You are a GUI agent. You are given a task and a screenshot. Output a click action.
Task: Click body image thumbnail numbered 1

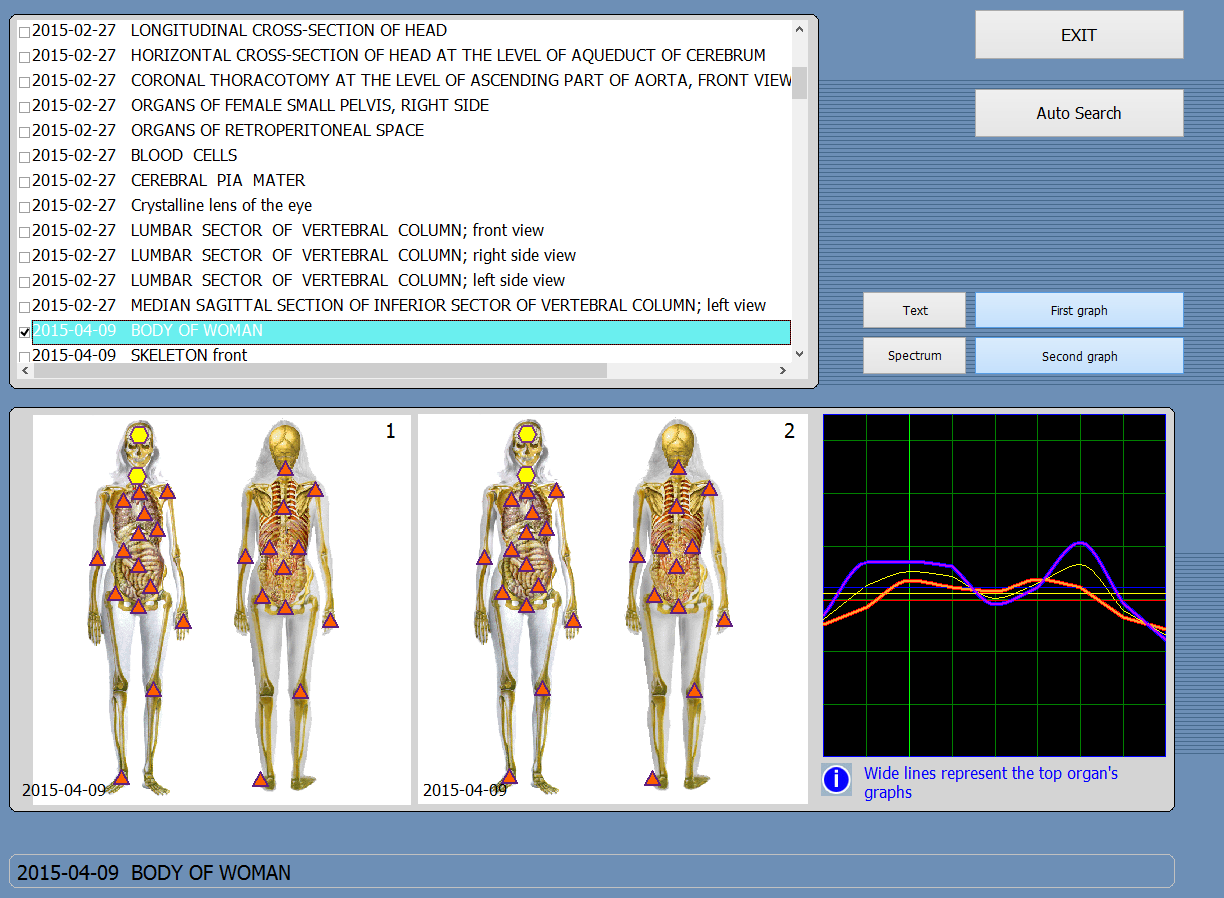tap(222, 609)
